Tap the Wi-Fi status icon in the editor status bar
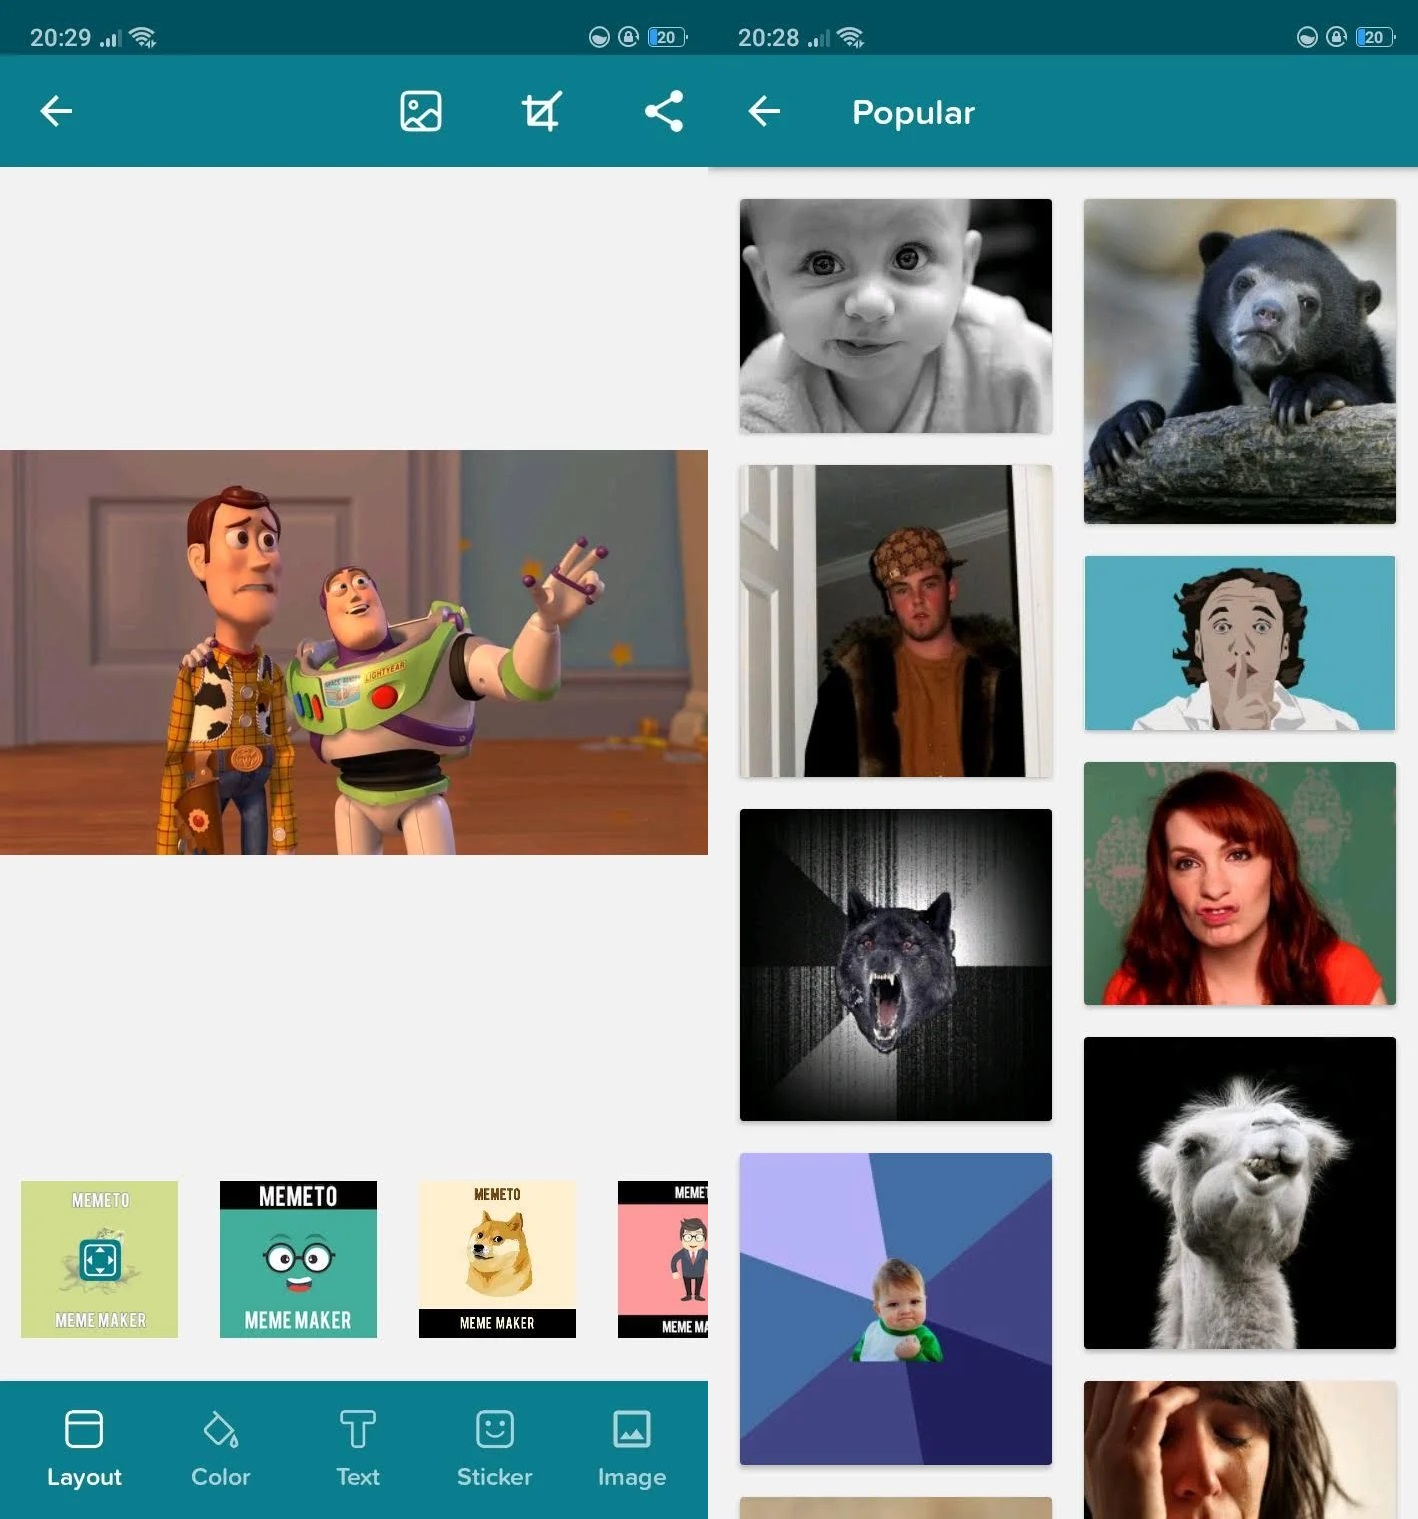1418x1519 pixels. [144, 38]
